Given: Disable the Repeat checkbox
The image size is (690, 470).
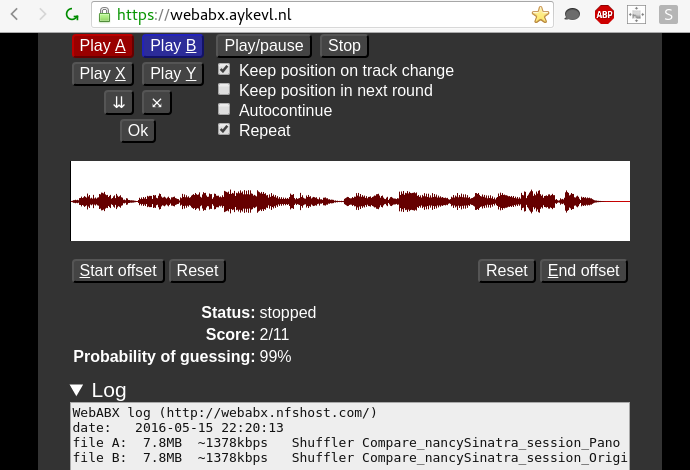Looking at the screenshot, I should pos(224,129).
